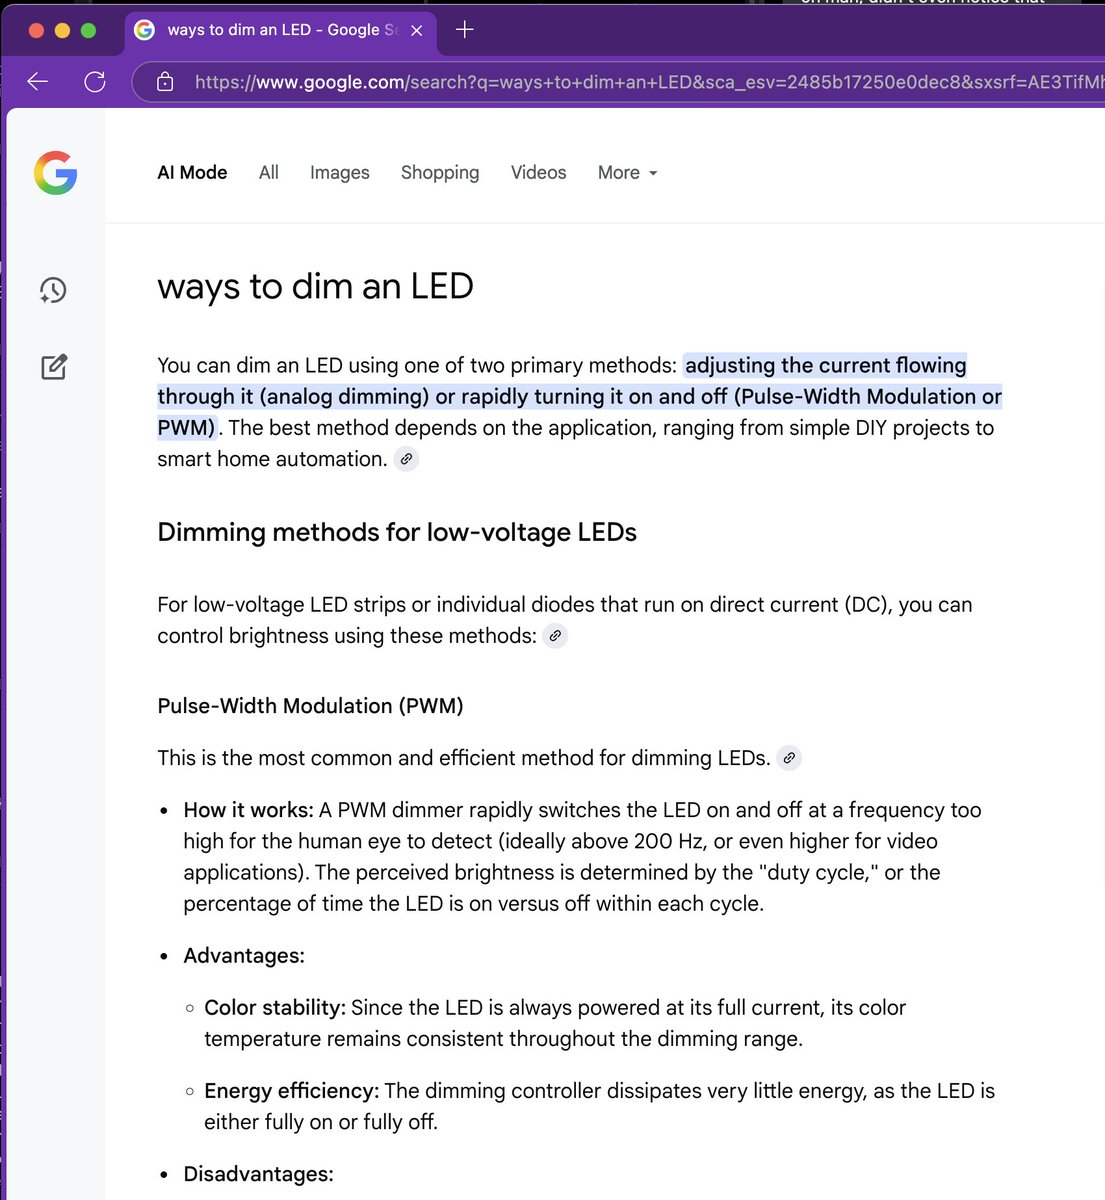The width and height of the screenshot is (1105, 1200).
Task: Click the 'Energy efficiency:' sub-bullet label
Action: [291, 1091]
